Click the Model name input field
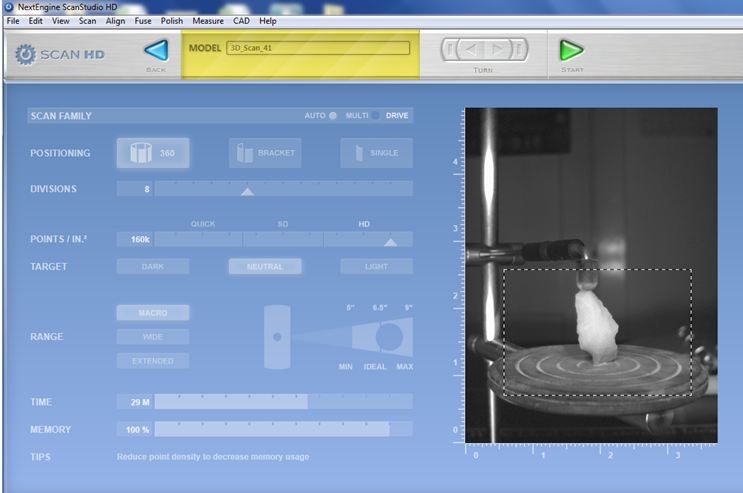Viewport: 743px width, 493px height. point(318,48)
